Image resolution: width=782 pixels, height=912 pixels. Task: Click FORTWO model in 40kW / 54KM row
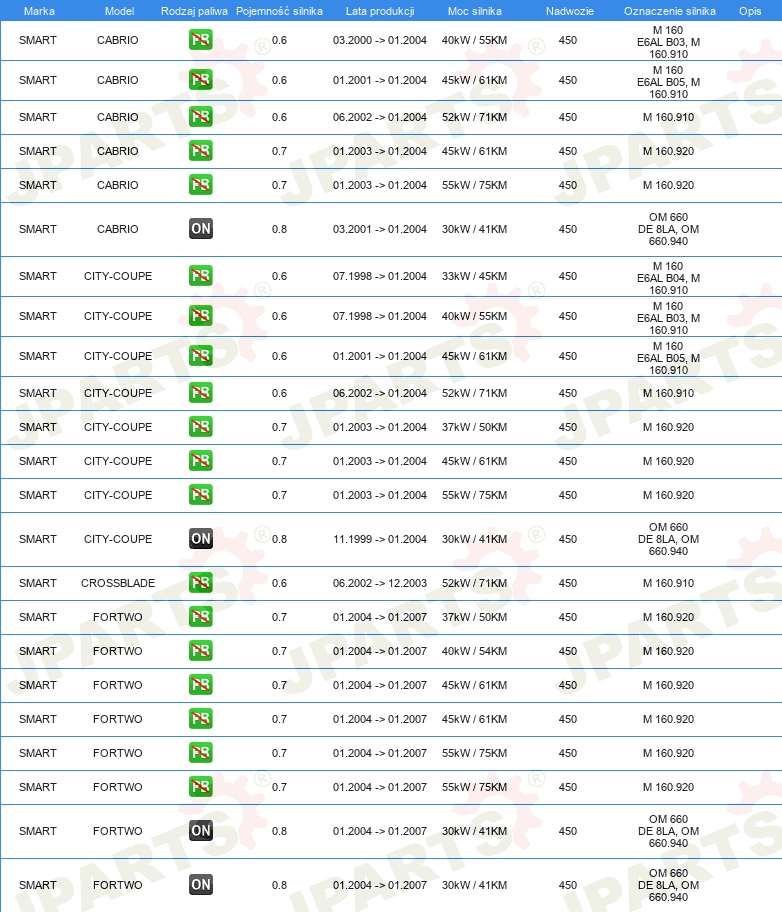pos(118,651)
